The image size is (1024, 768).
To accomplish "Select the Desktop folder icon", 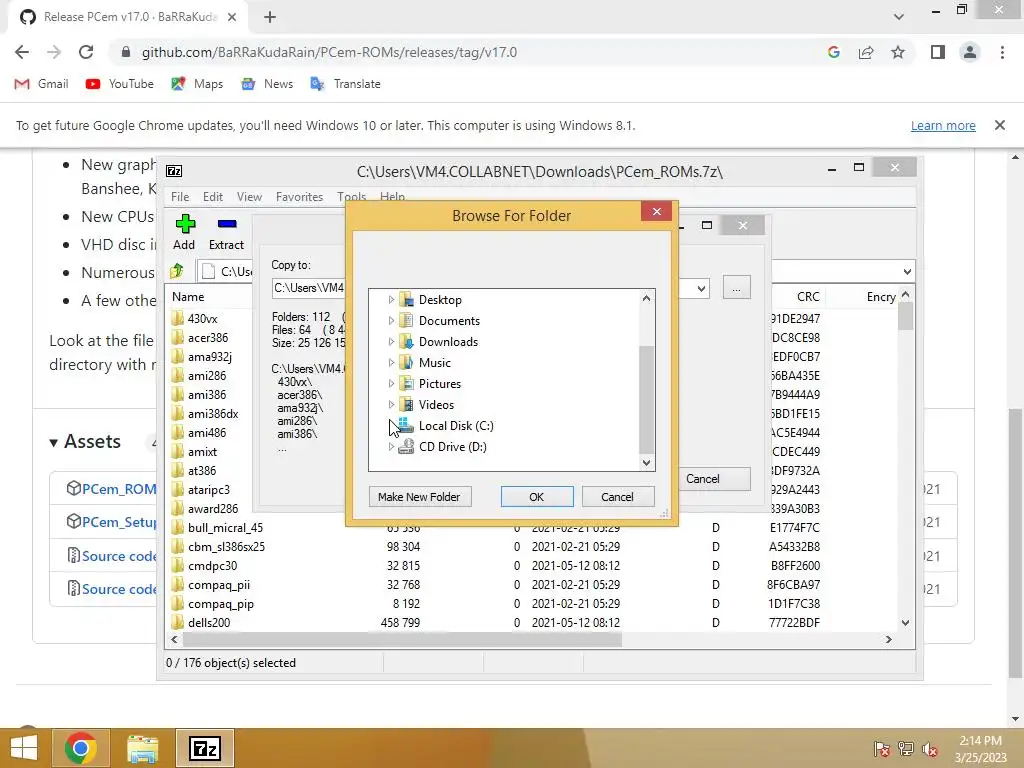I will click(406, 300).
